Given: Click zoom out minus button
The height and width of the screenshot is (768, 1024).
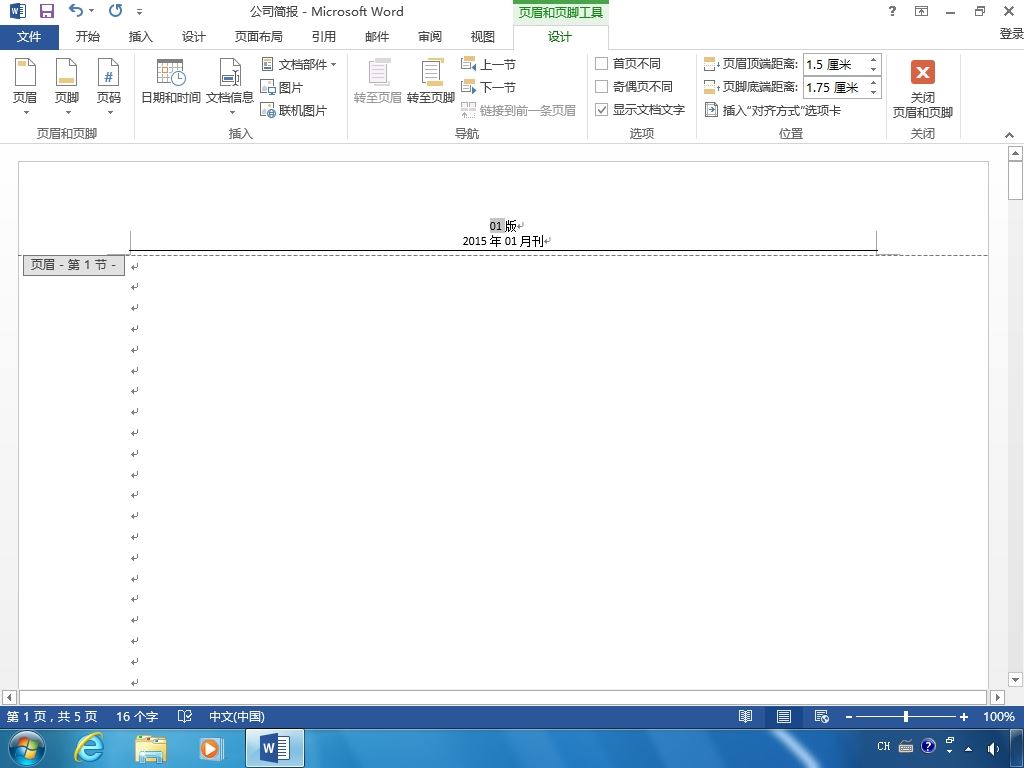Looking at the screenshot, I should [x=849, y=717].
